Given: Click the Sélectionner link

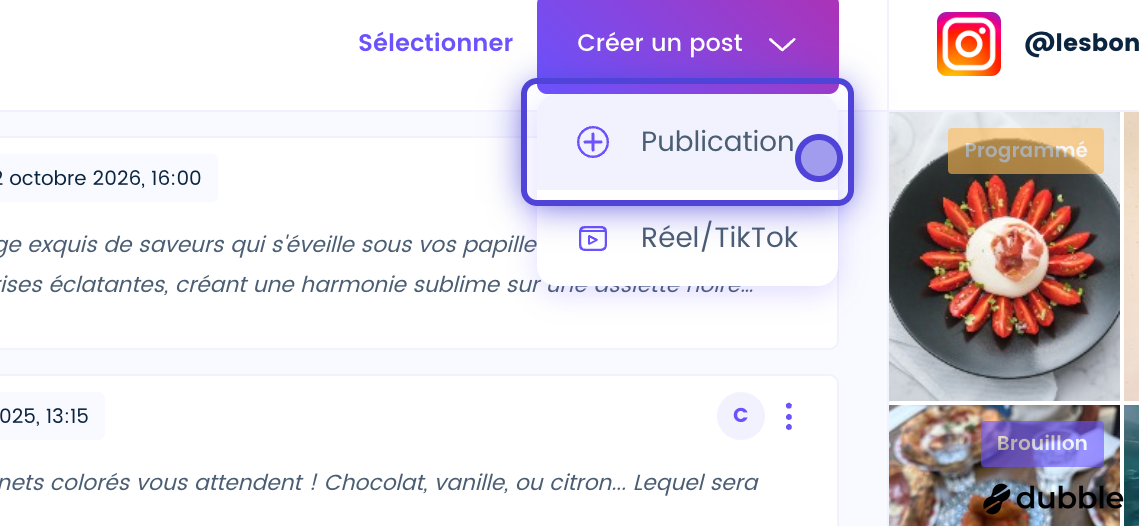Looking at the screenshot, I should tap(436, 43).
